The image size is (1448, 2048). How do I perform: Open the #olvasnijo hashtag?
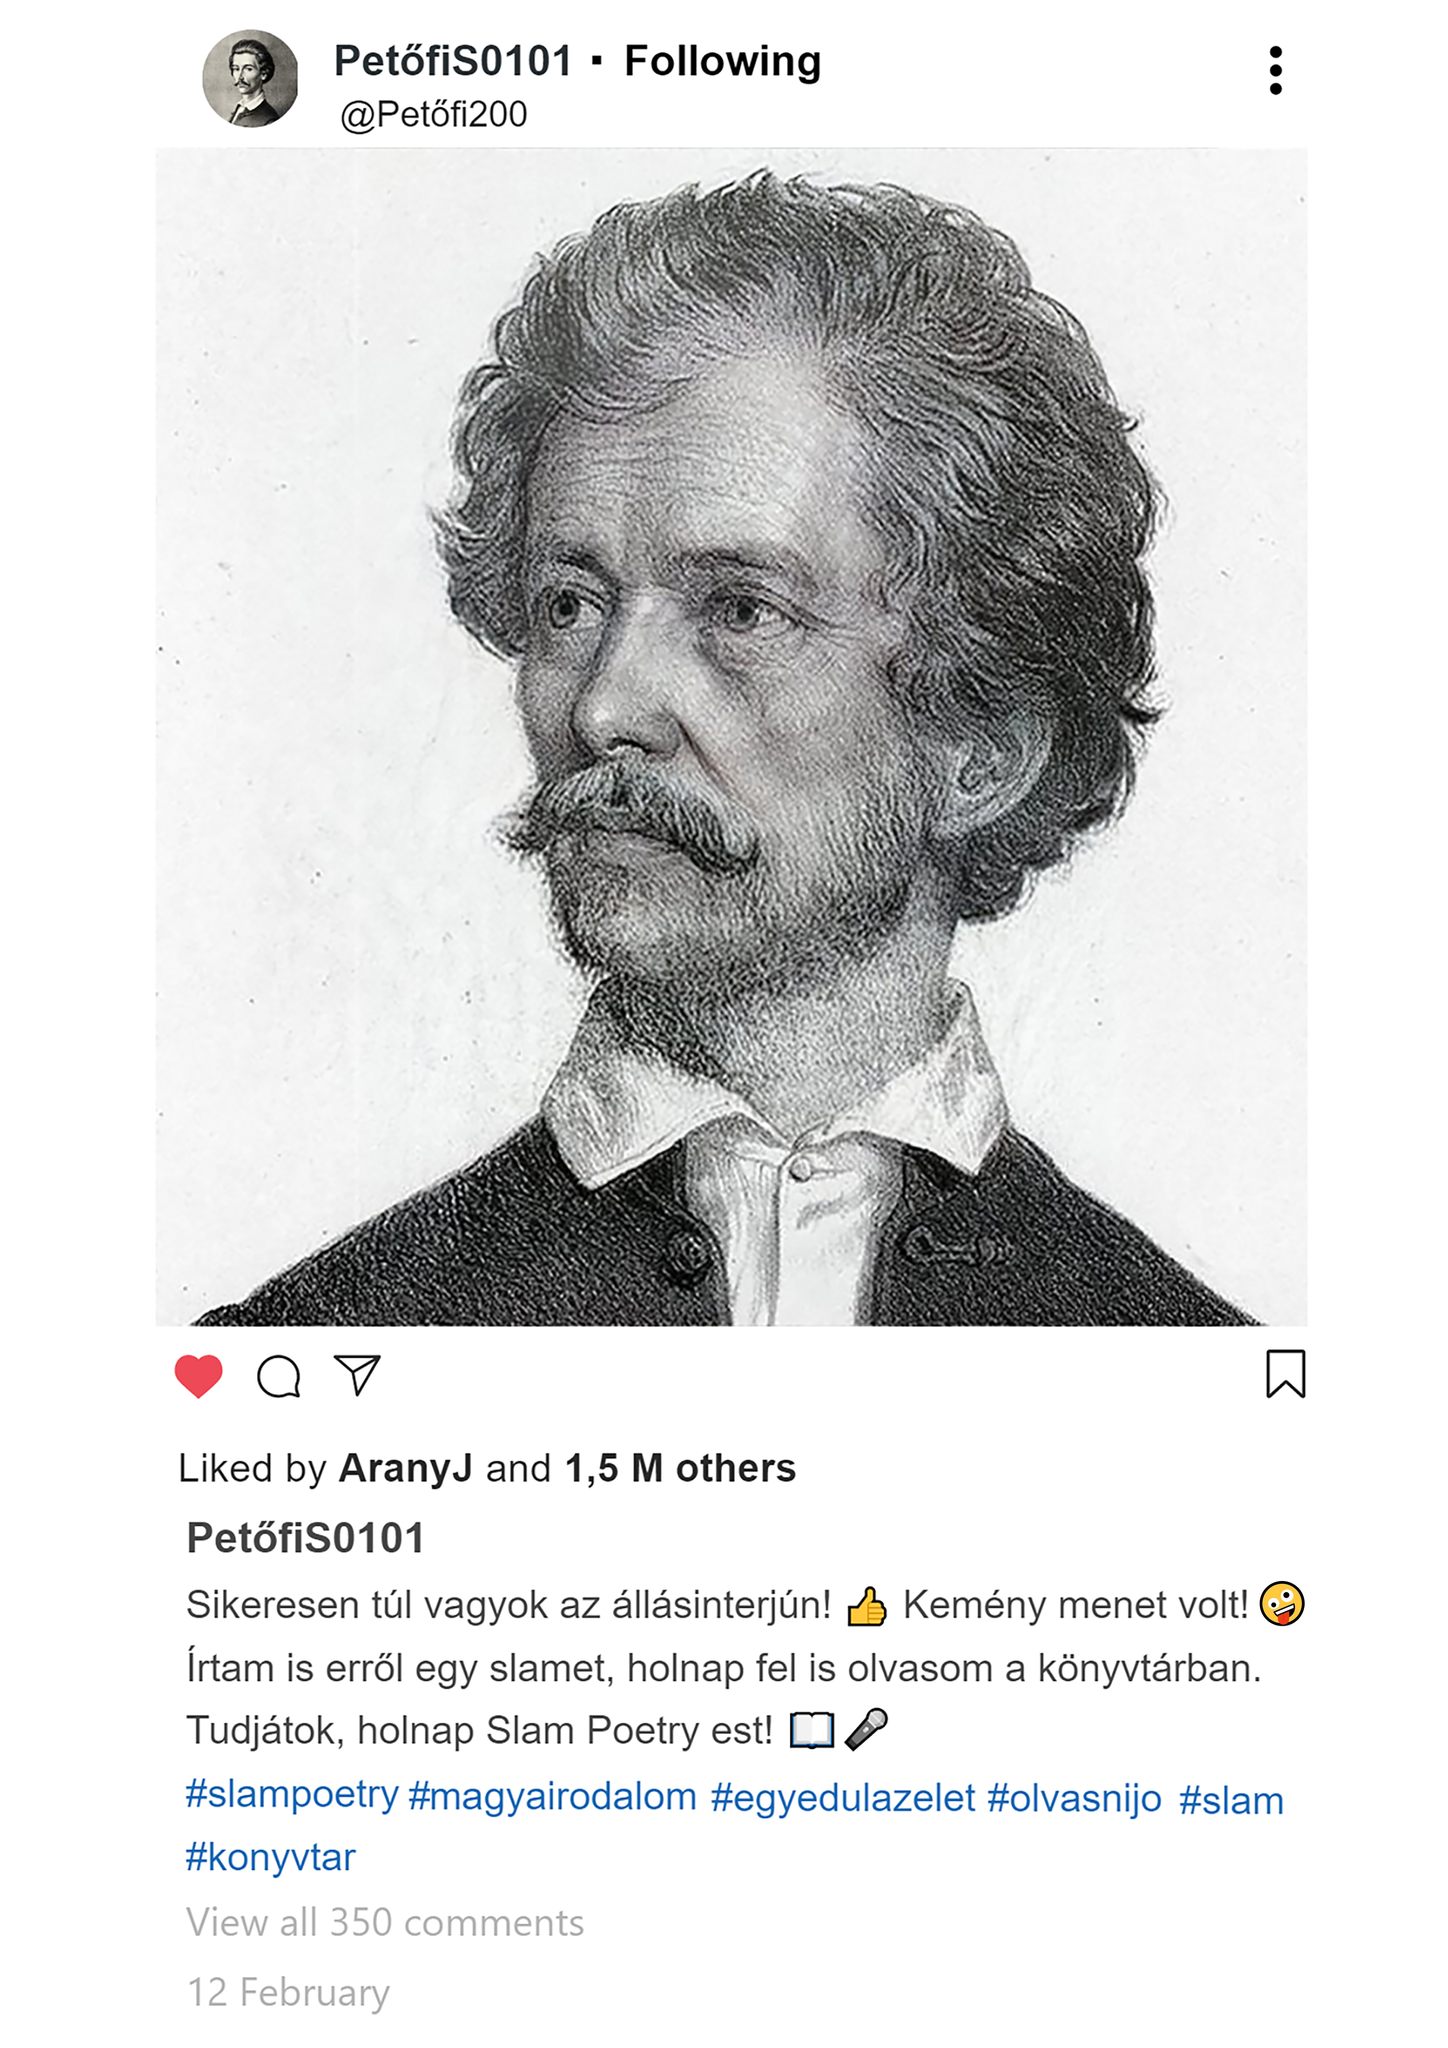[x=1074, y=1798]
